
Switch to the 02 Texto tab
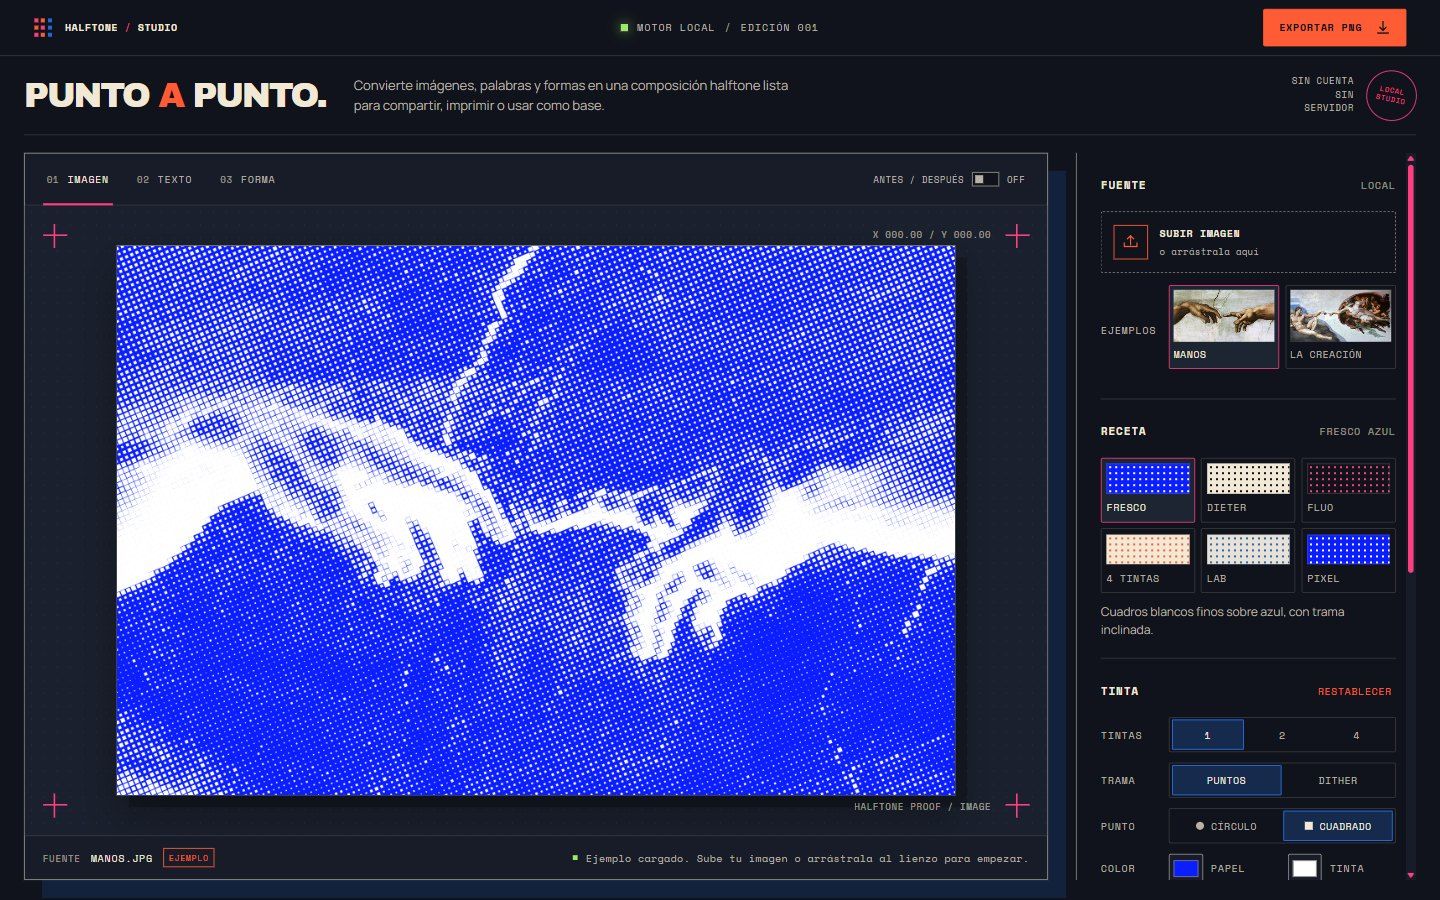[164, 180]
